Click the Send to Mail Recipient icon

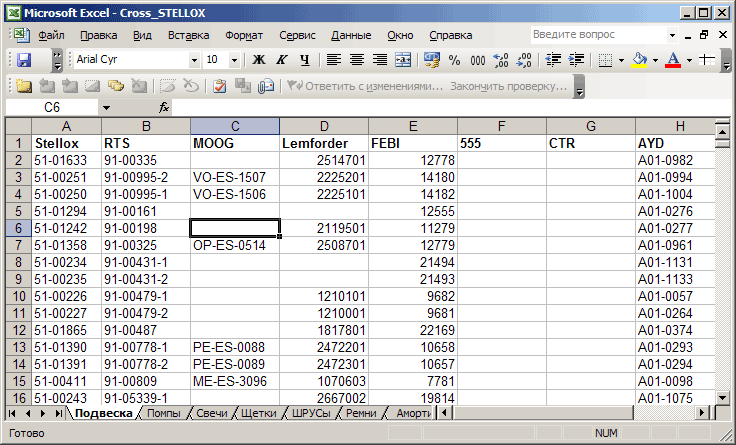(x=266, y=86)
